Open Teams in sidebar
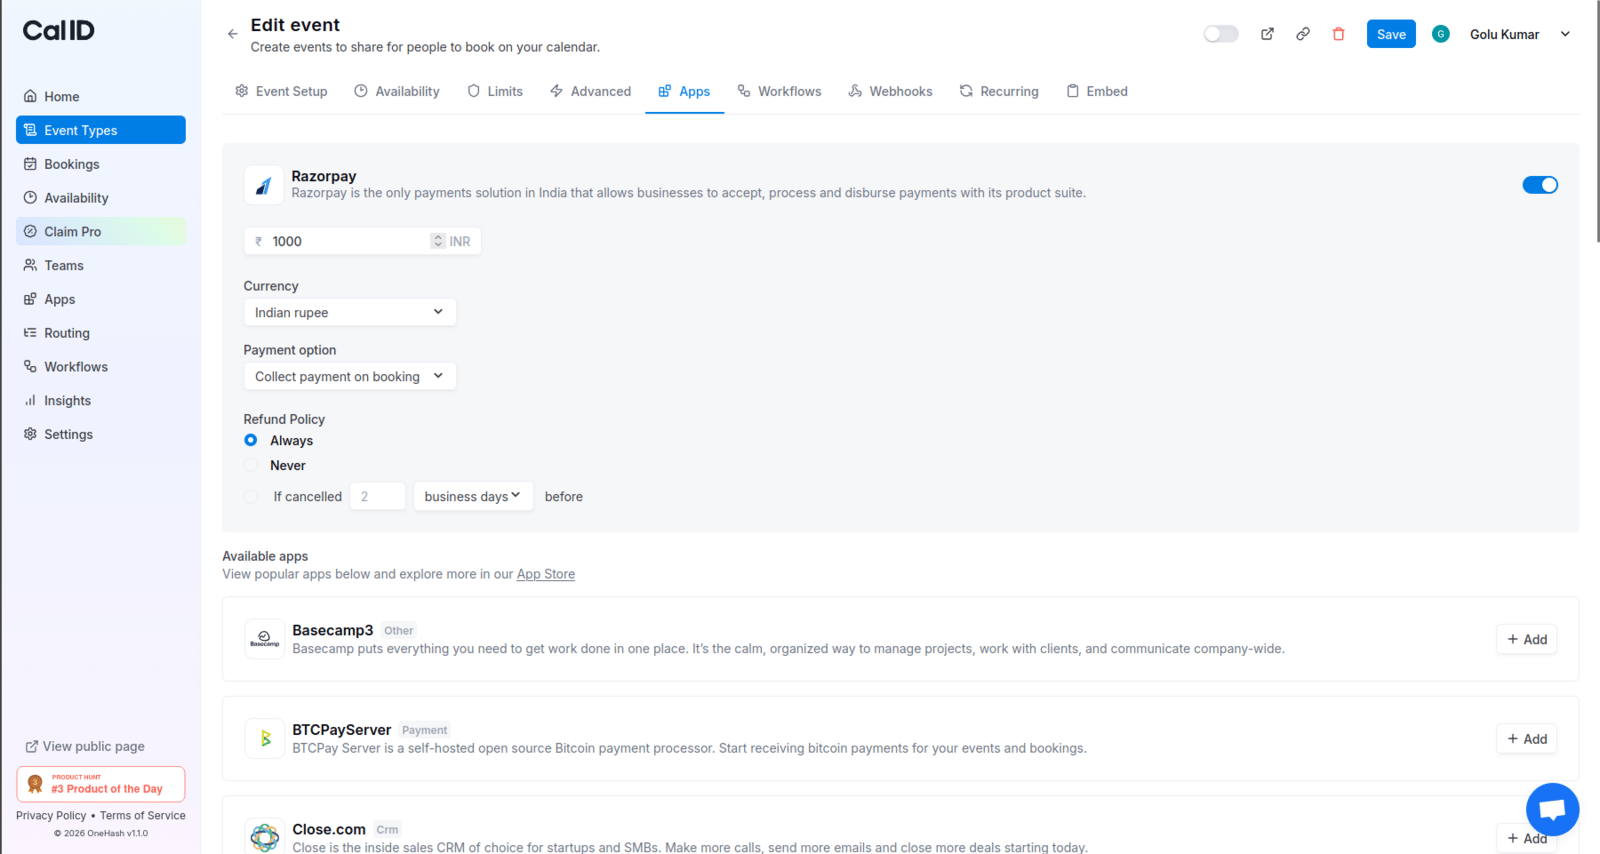The width and height of the screenshot is (1600, 854). [101, 265]
